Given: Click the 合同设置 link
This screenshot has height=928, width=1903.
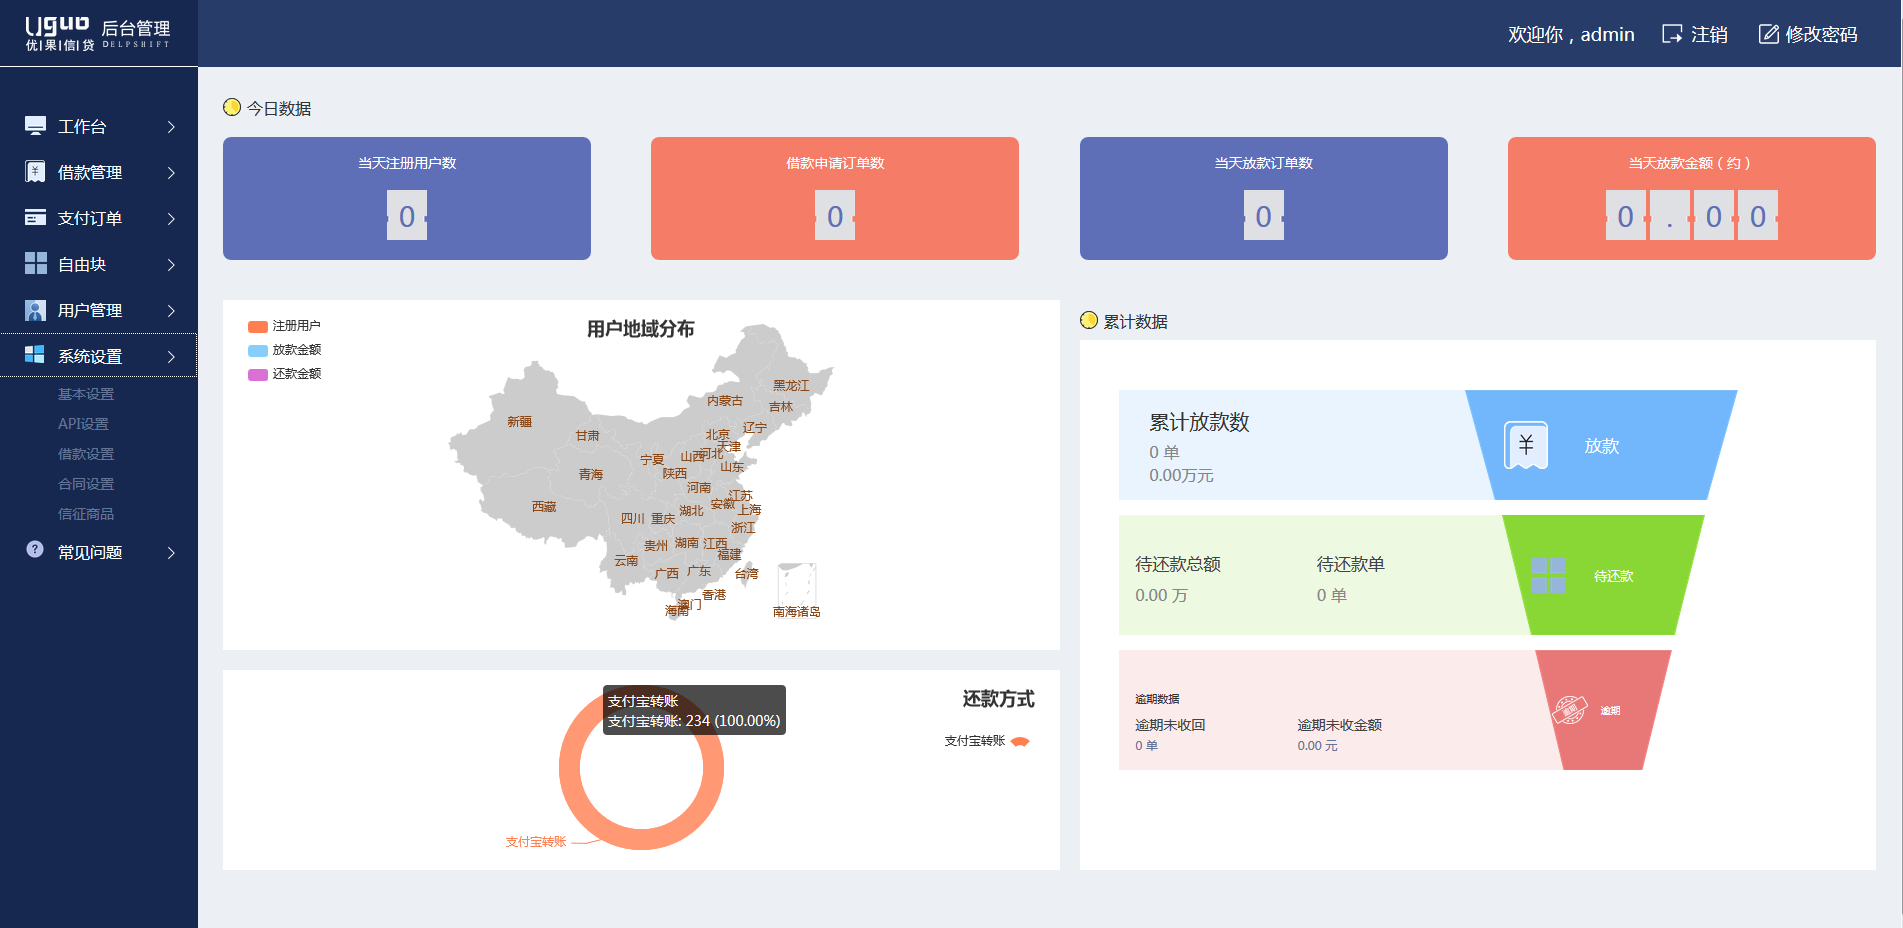Looking at the screenshot, I should [86, 483].
